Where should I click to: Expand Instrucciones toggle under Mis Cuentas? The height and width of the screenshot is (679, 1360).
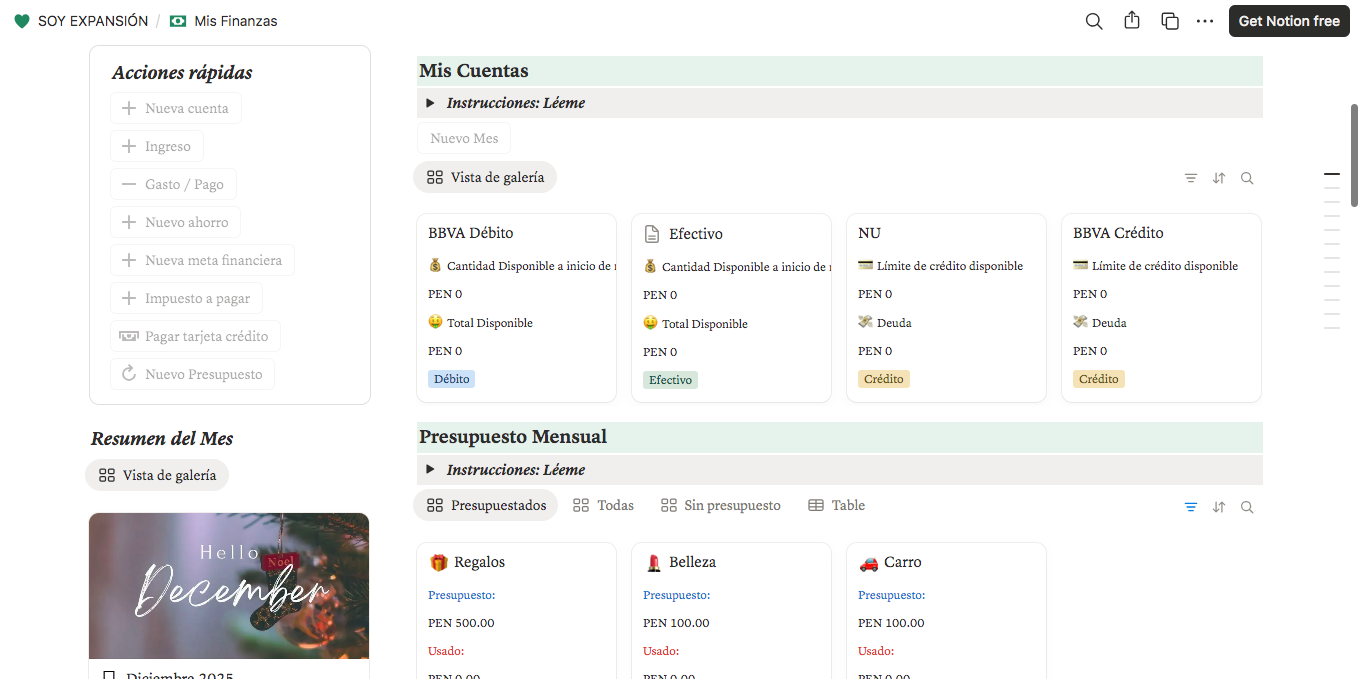tap(430, 103)
